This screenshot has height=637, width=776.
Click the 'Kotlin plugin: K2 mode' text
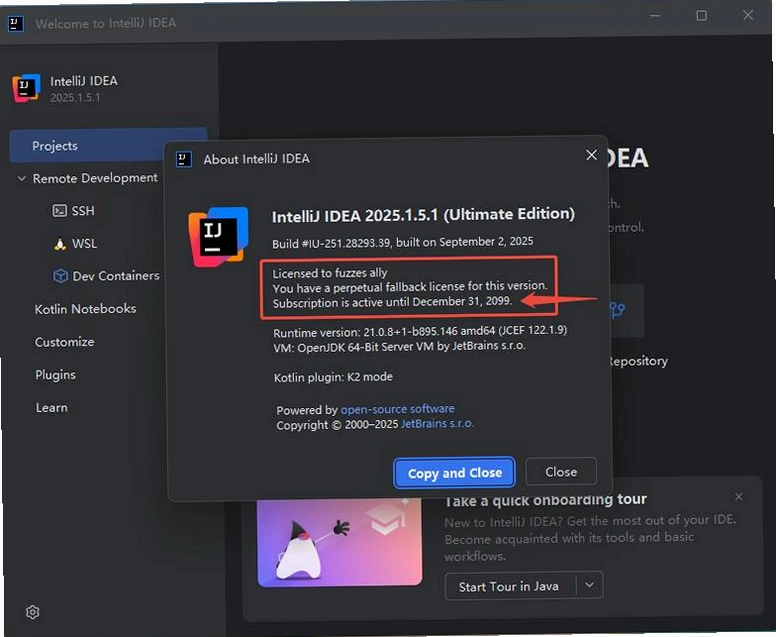click(333, 377)
